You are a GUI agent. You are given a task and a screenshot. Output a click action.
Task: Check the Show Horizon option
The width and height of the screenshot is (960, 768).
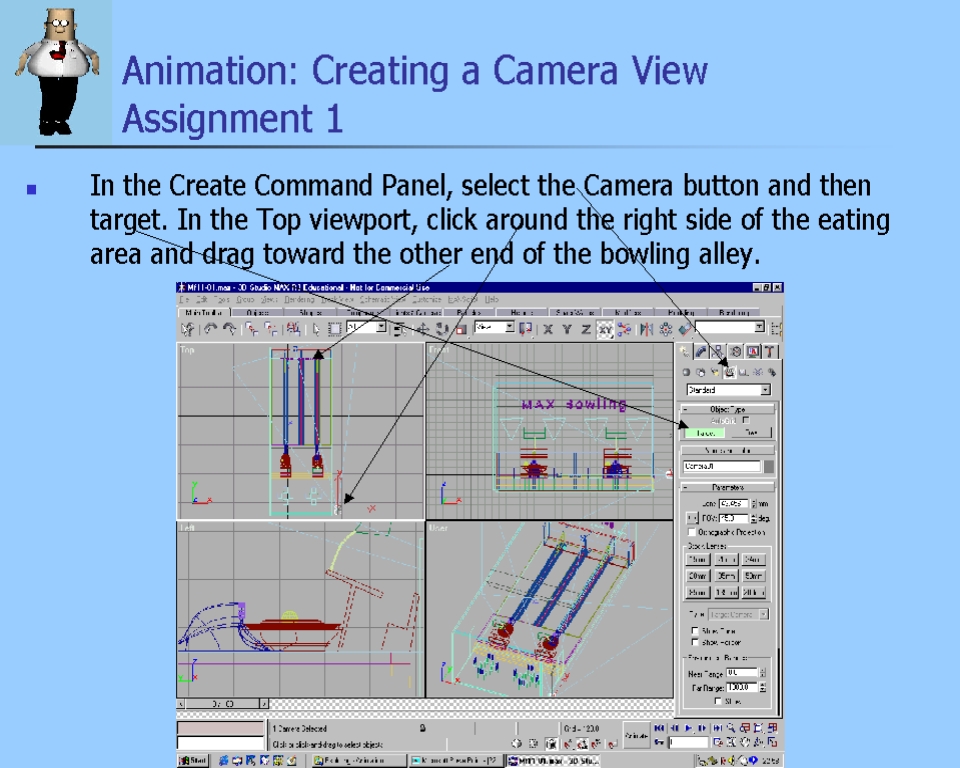click(x=695, y=642)
